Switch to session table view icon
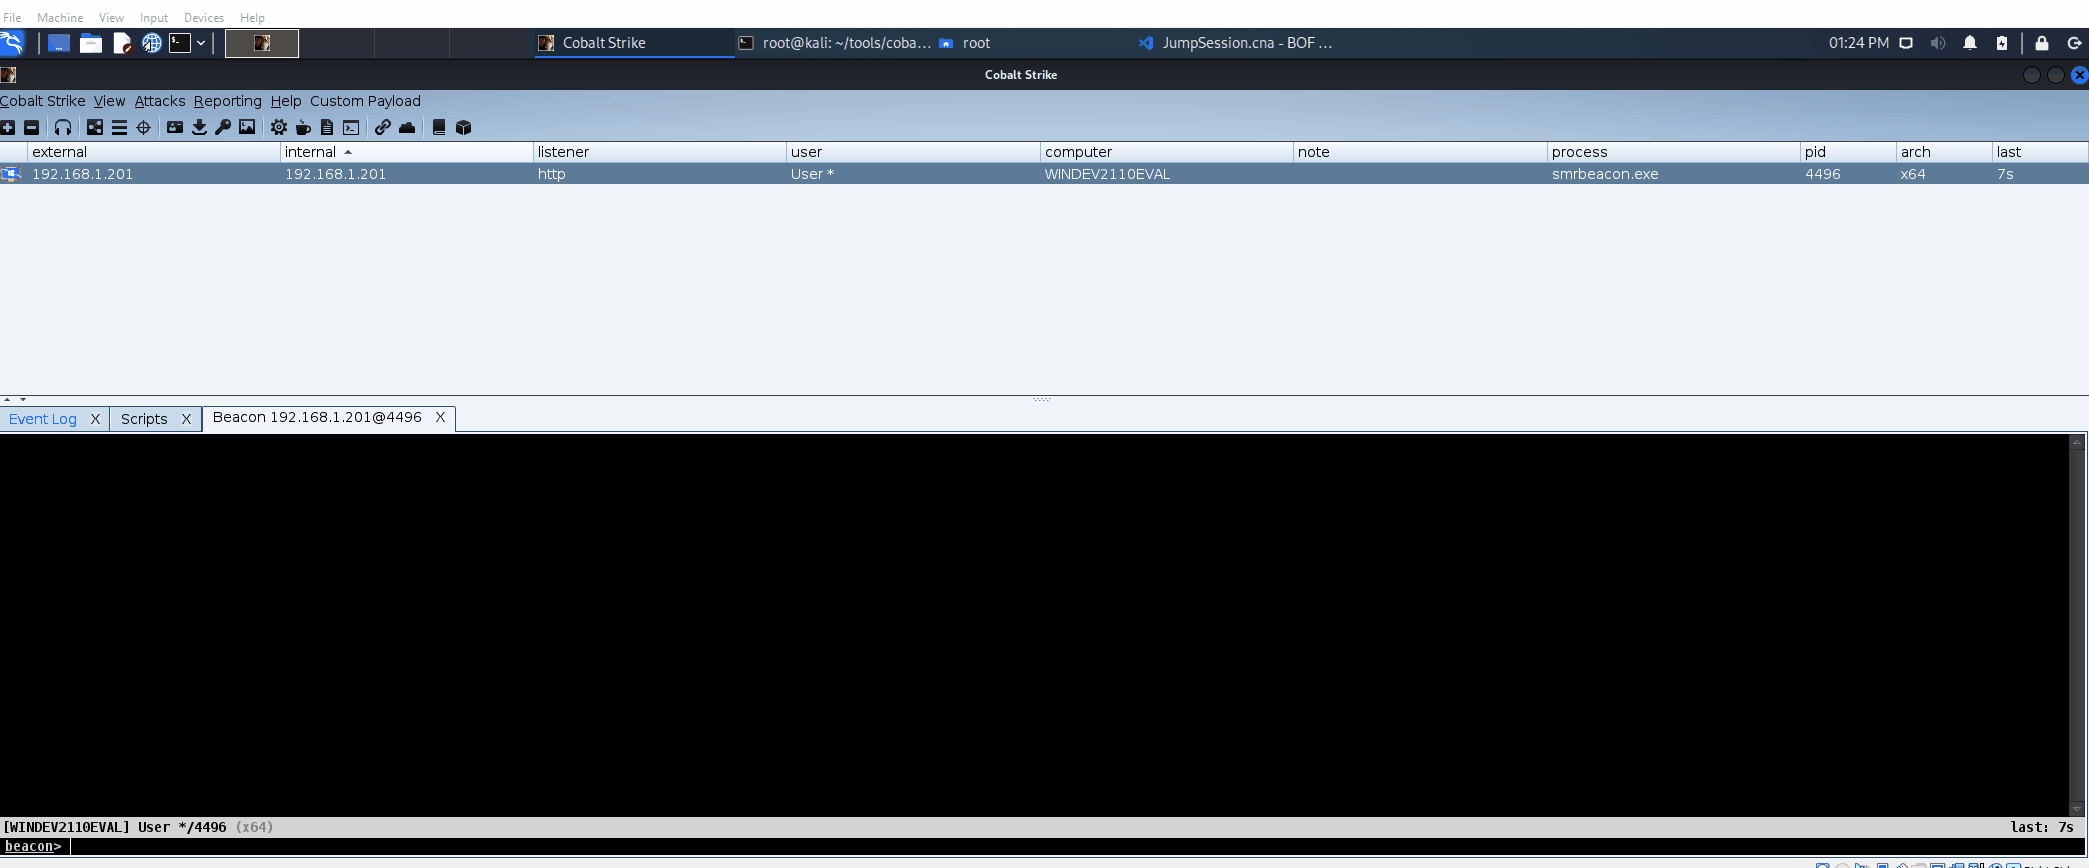The image size is (2089, 868). click(119, 127)
